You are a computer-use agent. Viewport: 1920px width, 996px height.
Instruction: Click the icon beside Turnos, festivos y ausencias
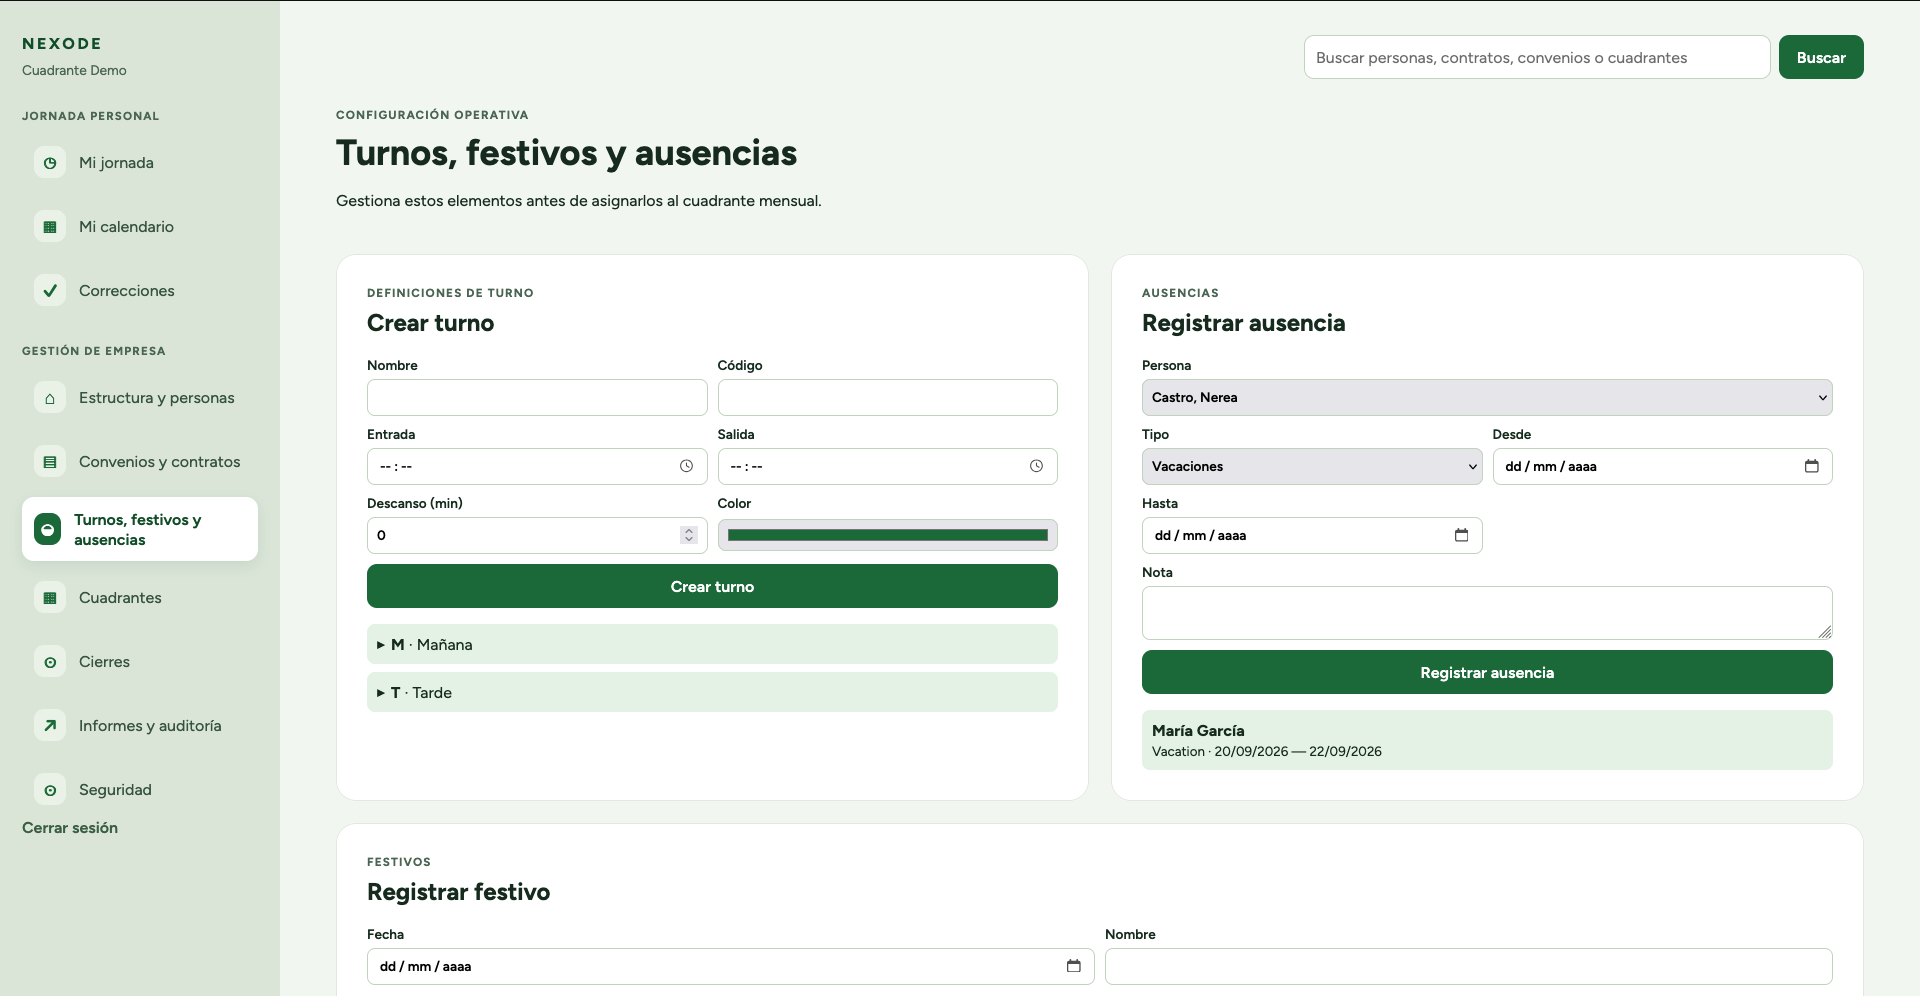click(x=47, y=529)
